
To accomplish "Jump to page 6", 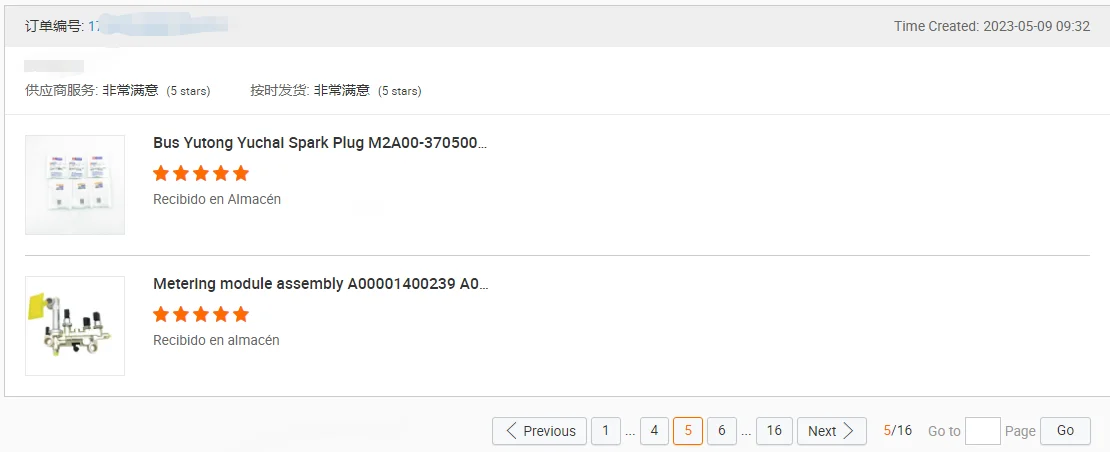I will pos(721,431).
